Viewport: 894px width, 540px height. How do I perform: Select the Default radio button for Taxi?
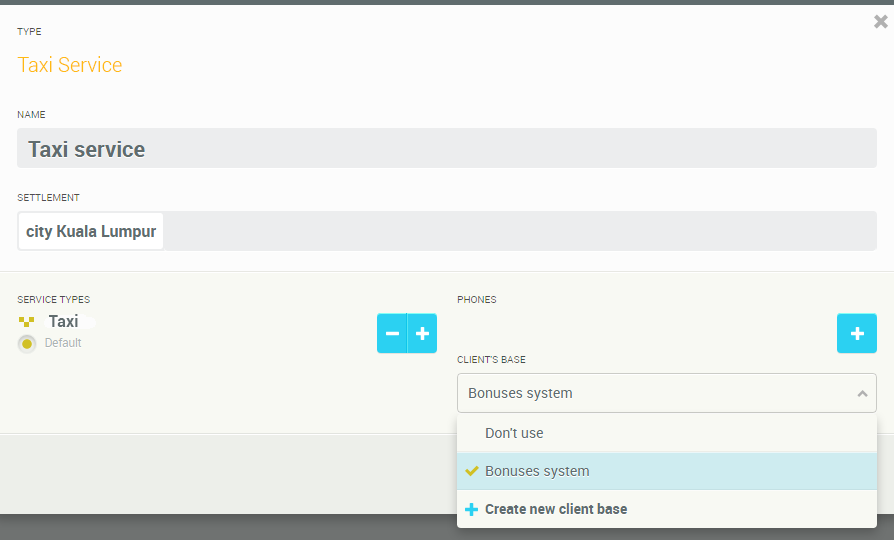pyautogui.click(x=27, y=344)
